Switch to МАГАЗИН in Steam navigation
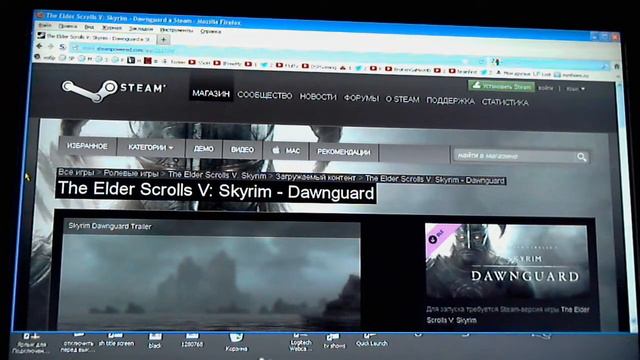Viewport: 640px width, 360px height. click(211, 93)
